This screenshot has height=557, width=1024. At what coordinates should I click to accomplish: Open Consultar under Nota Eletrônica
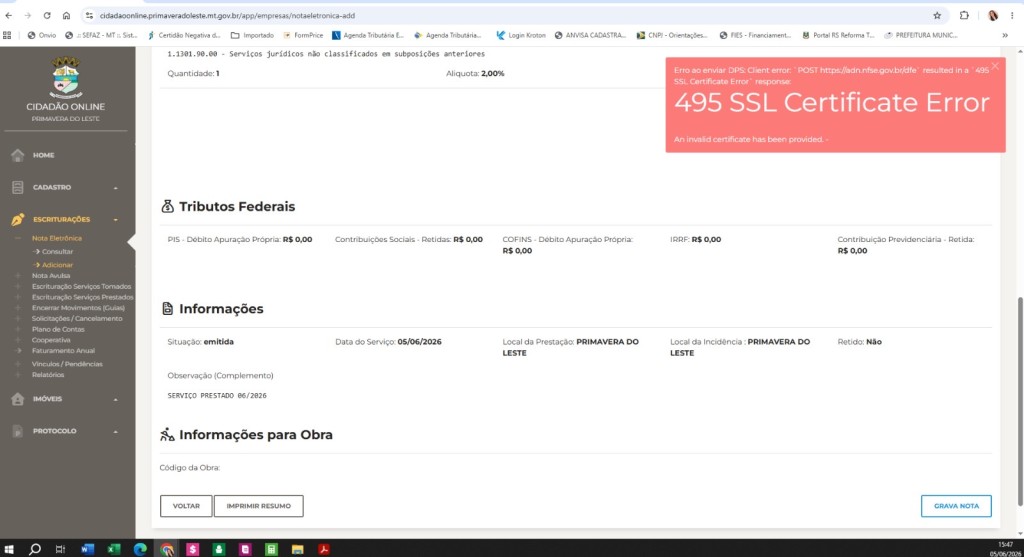point(57,251)
